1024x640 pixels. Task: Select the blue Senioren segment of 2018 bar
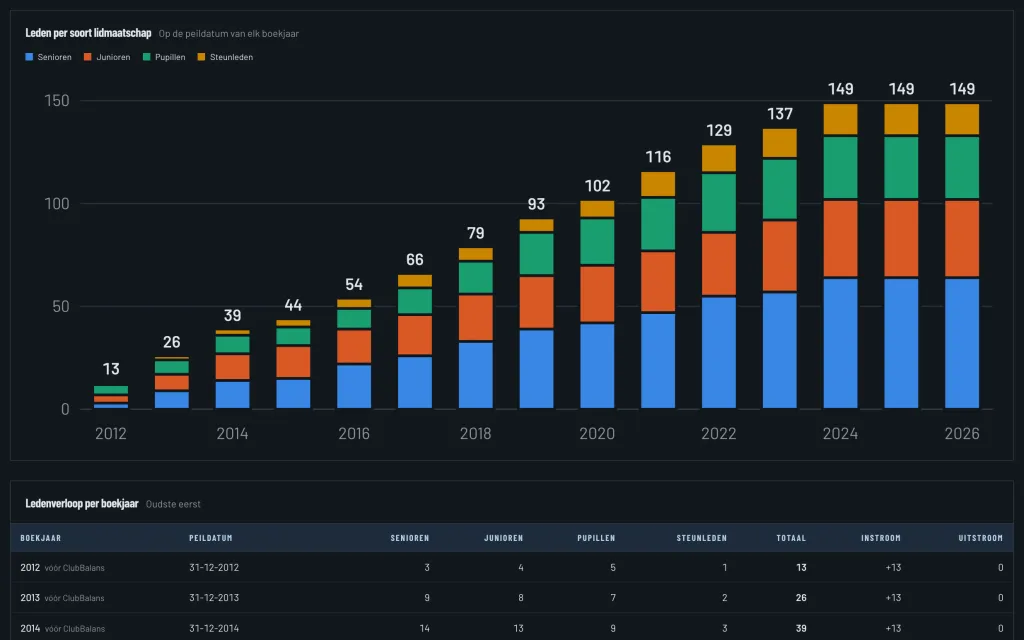click(475, 375)
